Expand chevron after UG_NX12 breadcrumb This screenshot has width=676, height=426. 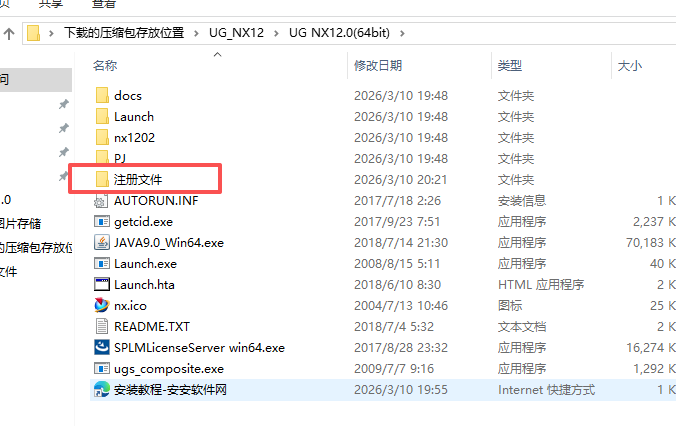(x=276, y=33)
